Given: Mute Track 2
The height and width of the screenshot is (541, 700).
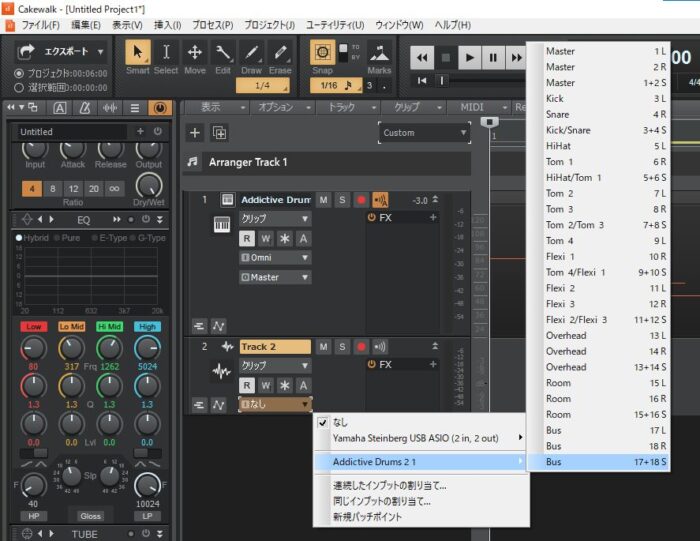Looking at the screenshot, I should tap(324, 347).
